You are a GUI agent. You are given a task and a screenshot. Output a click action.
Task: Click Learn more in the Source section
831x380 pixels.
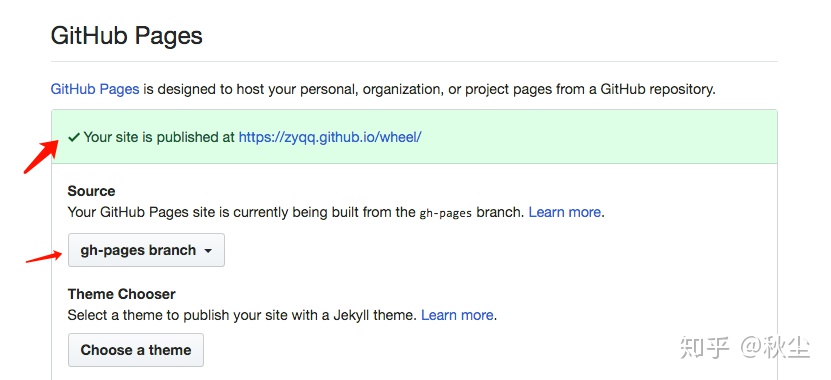pos(564,213)
